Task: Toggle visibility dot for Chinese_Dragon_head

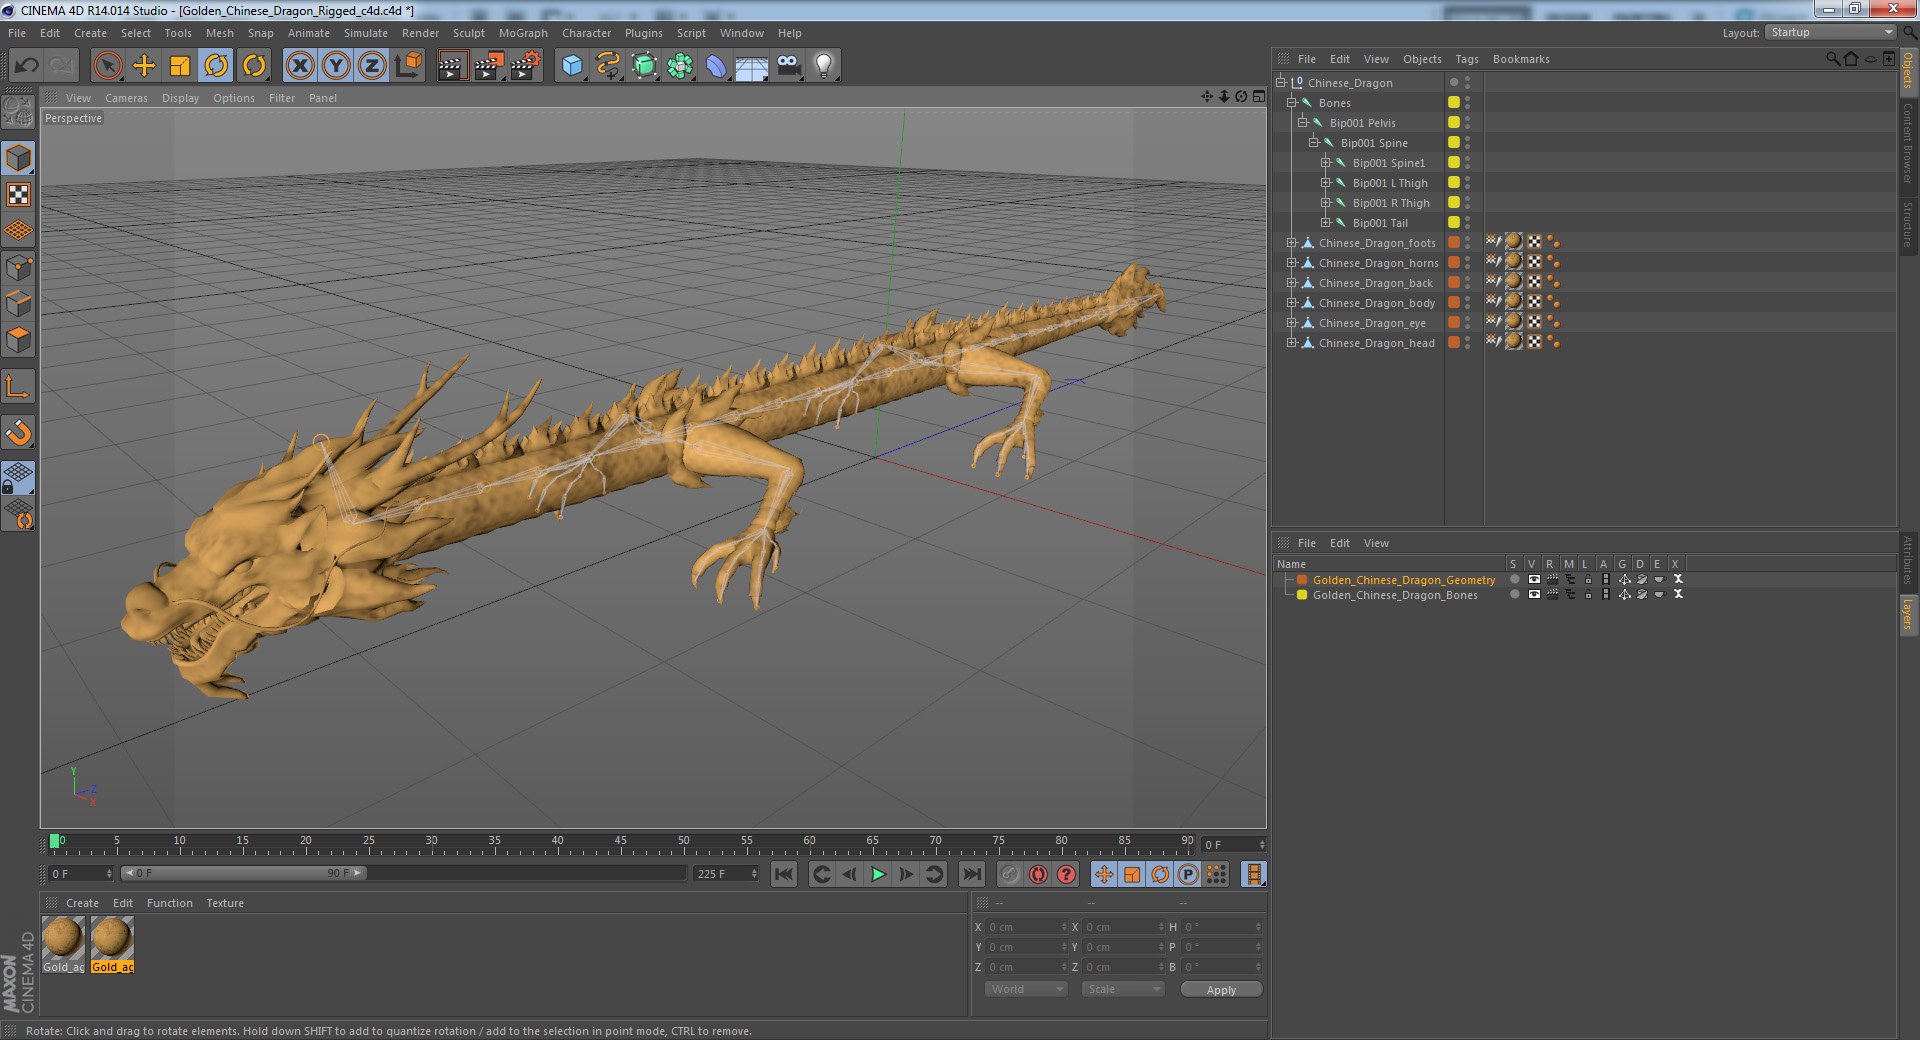Action: (x=1467, y=339)
